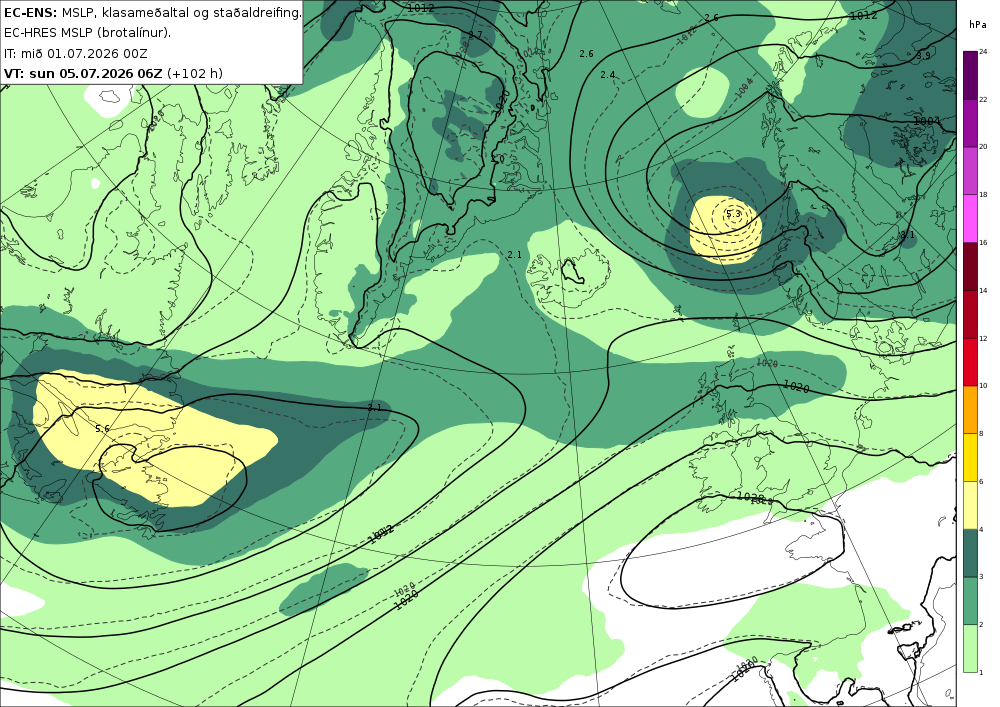
Task: Click the 'VT: sun 05.07.2026 06Z' valid time line
Action: click(x=83, y=73)
